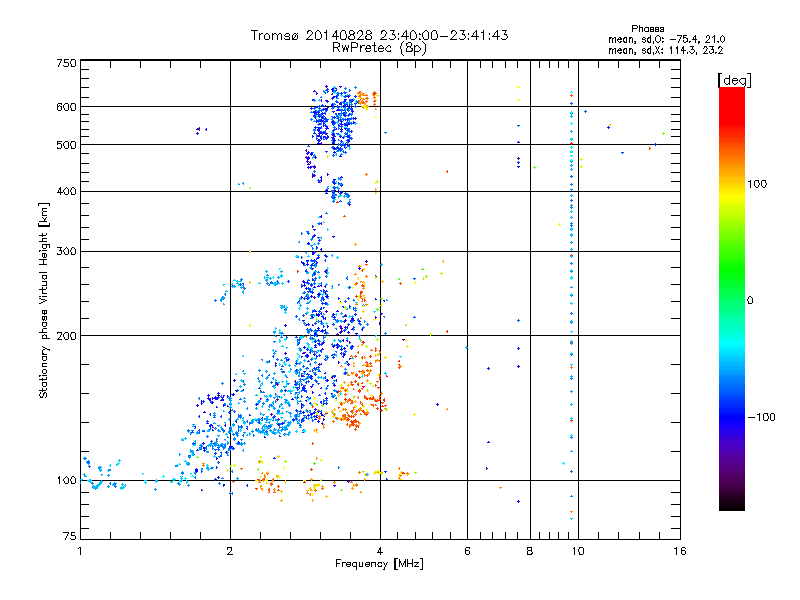Click the y-axis tick '600'

click(x=66, y=107)
